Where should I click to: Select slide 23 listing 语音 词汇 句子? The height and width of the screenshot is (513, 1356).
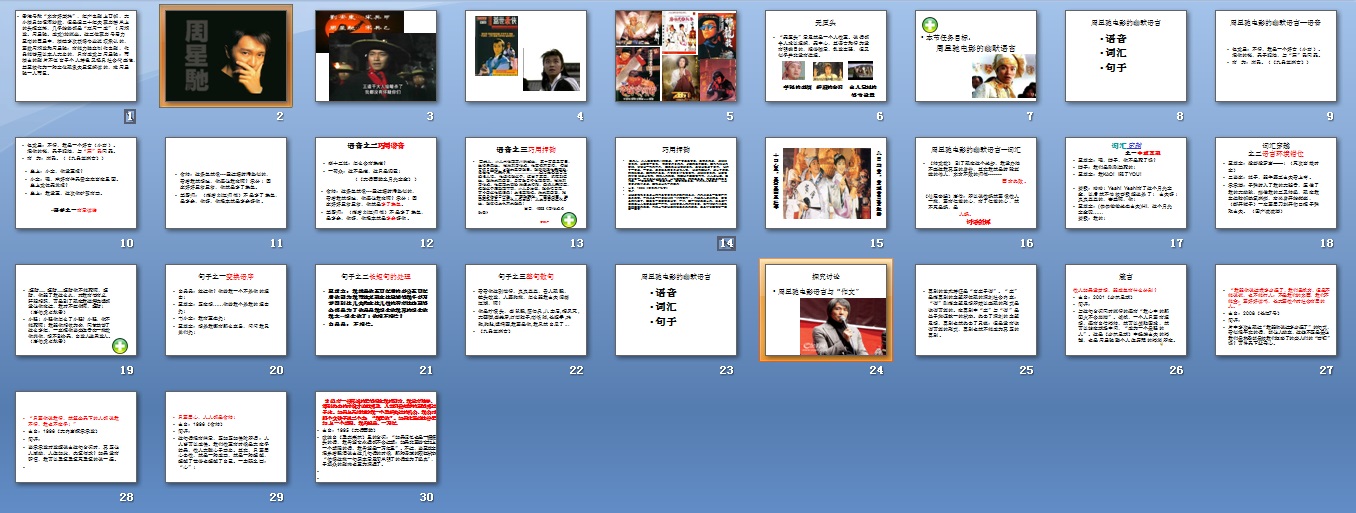click(677, 310)
